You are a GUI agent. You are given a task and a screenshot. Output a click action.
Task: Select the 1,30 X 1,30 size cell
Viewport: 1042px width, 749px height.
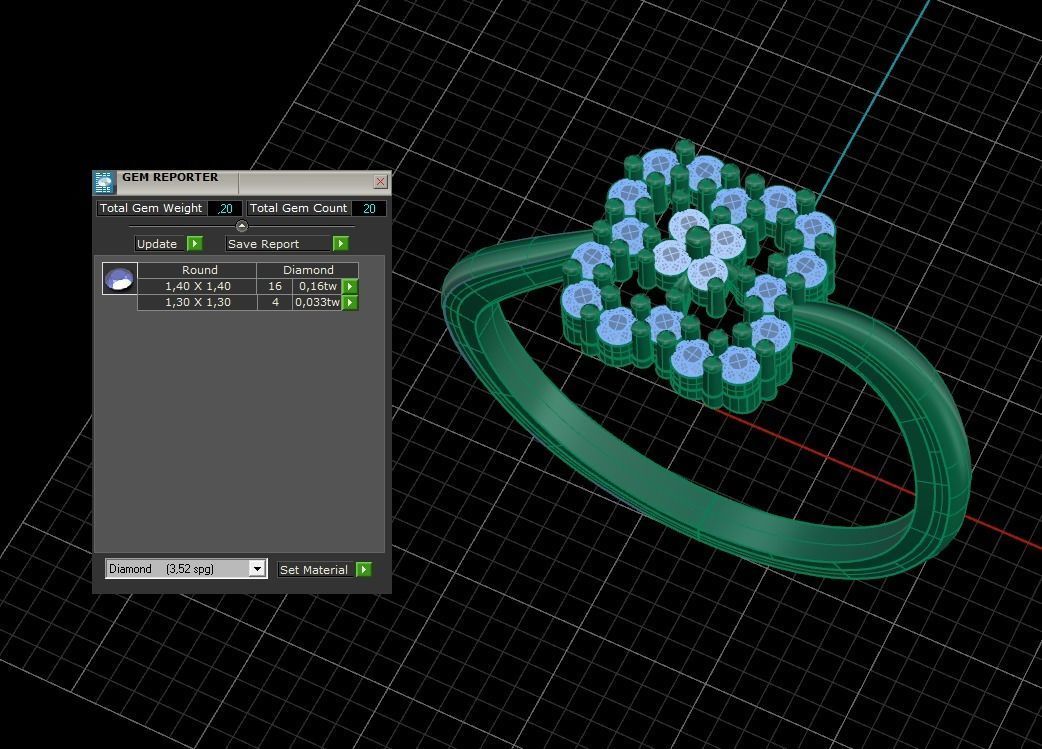pos(197,302)
